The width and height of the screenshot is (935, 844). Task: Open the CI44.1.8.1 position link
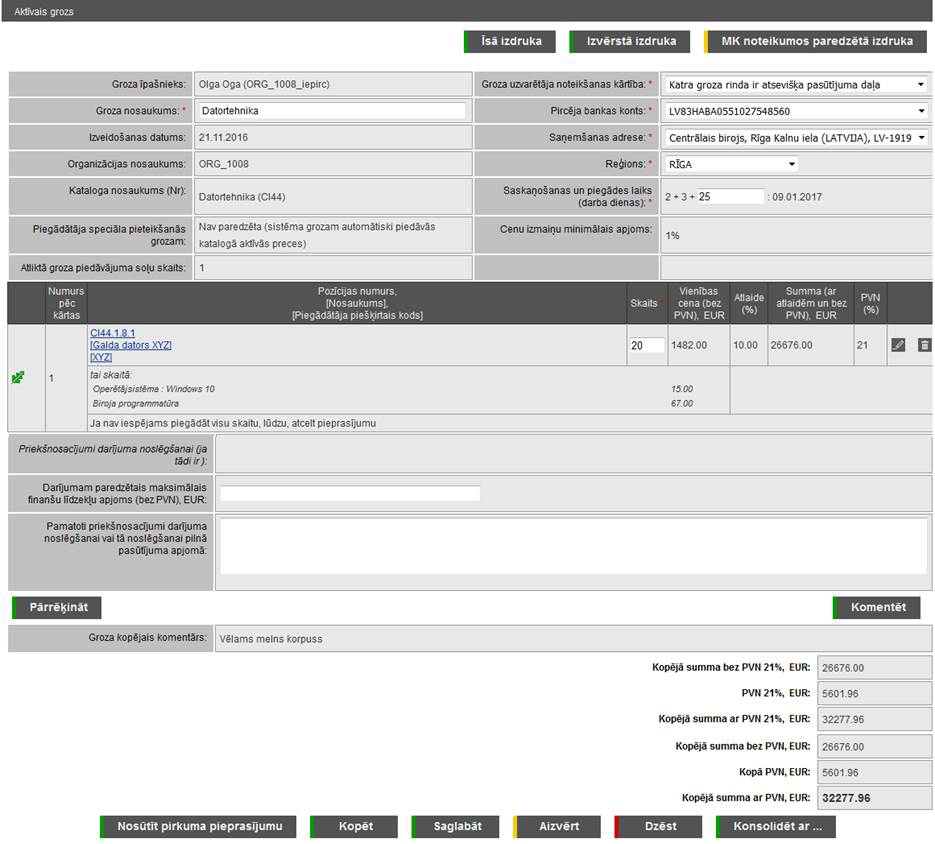(112, 333)
